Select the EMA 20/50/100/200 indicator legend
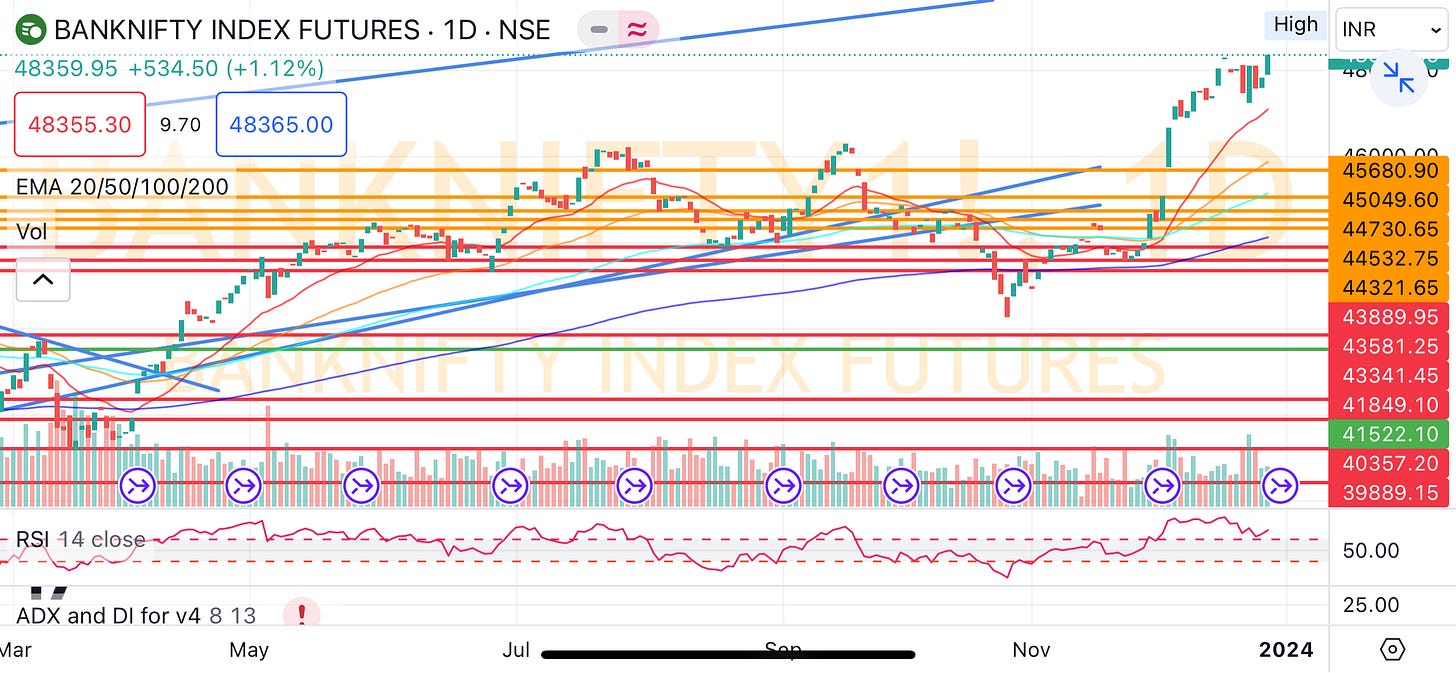The width and height of the screenshot is (1456, 673). pos(122,186)
